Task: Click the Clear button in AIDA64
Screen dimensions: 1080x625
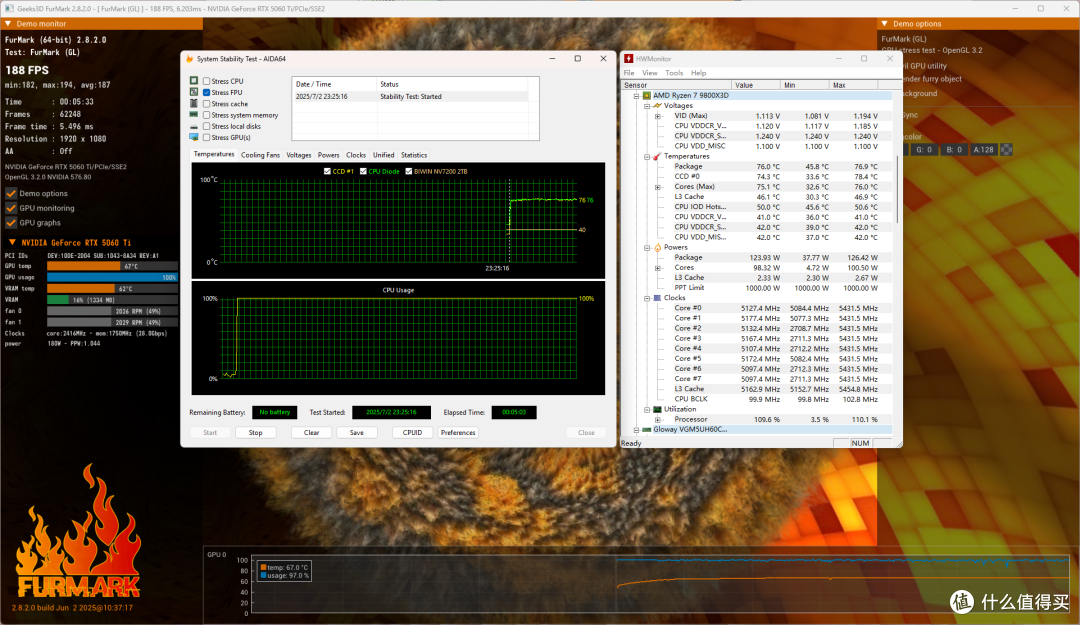Action: [311, 432]
